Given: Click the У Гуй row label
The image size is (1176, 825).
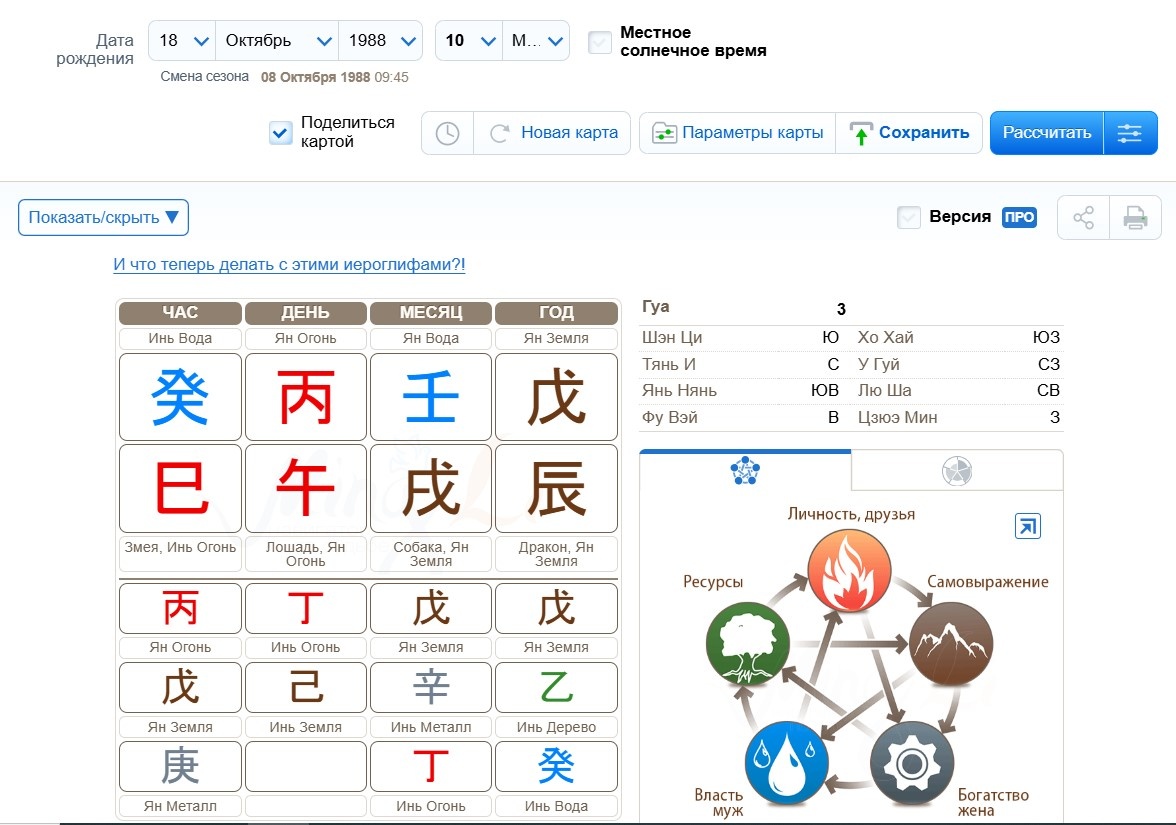Looking at the screenshot, I should click(x=879, y=364).
